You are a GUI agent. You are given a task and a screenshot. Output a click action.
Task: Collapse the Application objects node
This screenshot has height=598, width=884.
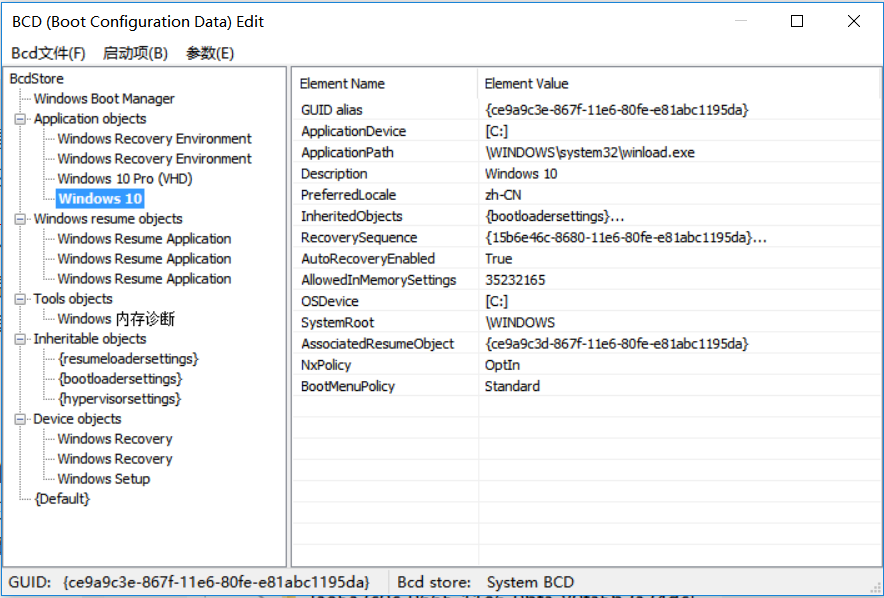point(20,119)
